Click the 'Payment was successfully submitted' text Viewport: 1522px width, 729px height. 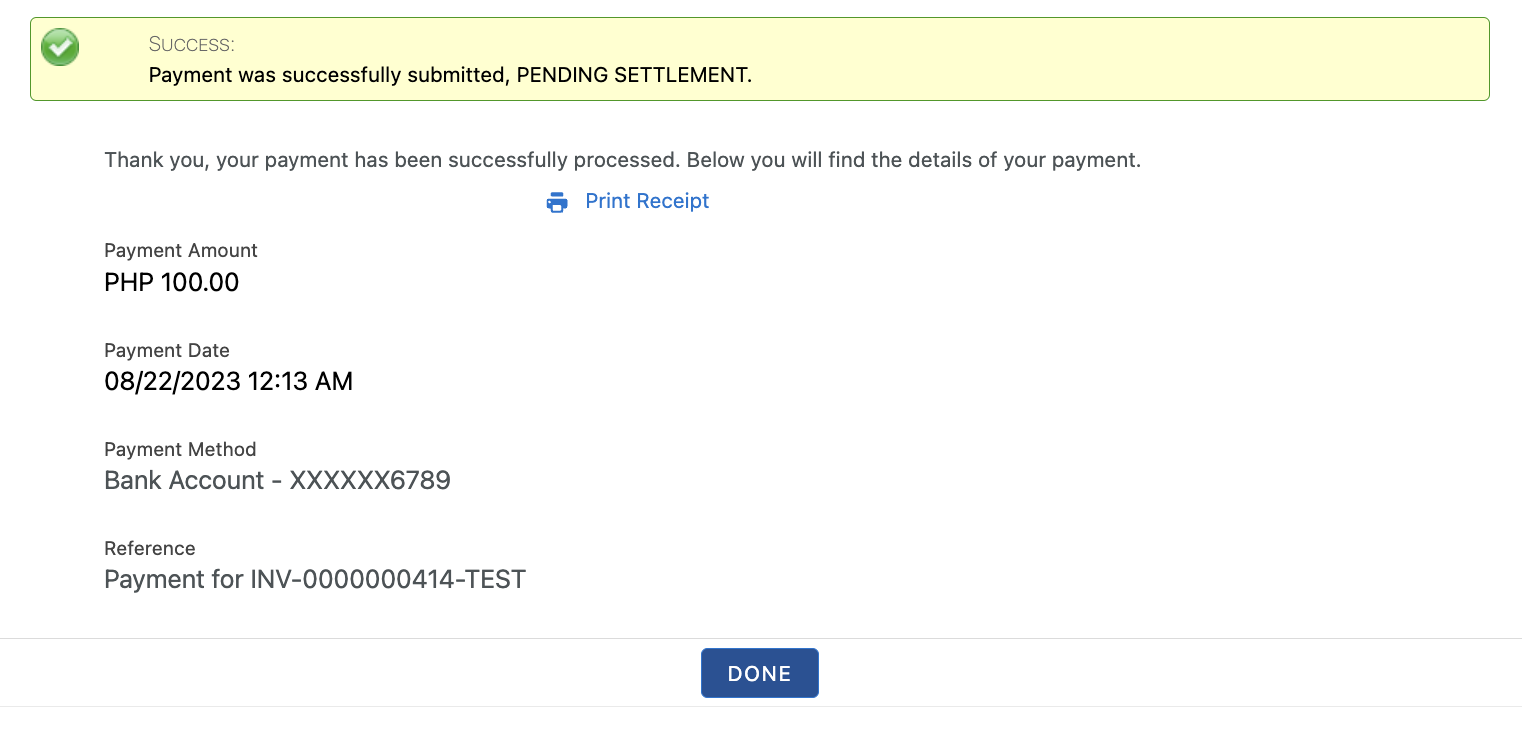click(x=328, y=75)
